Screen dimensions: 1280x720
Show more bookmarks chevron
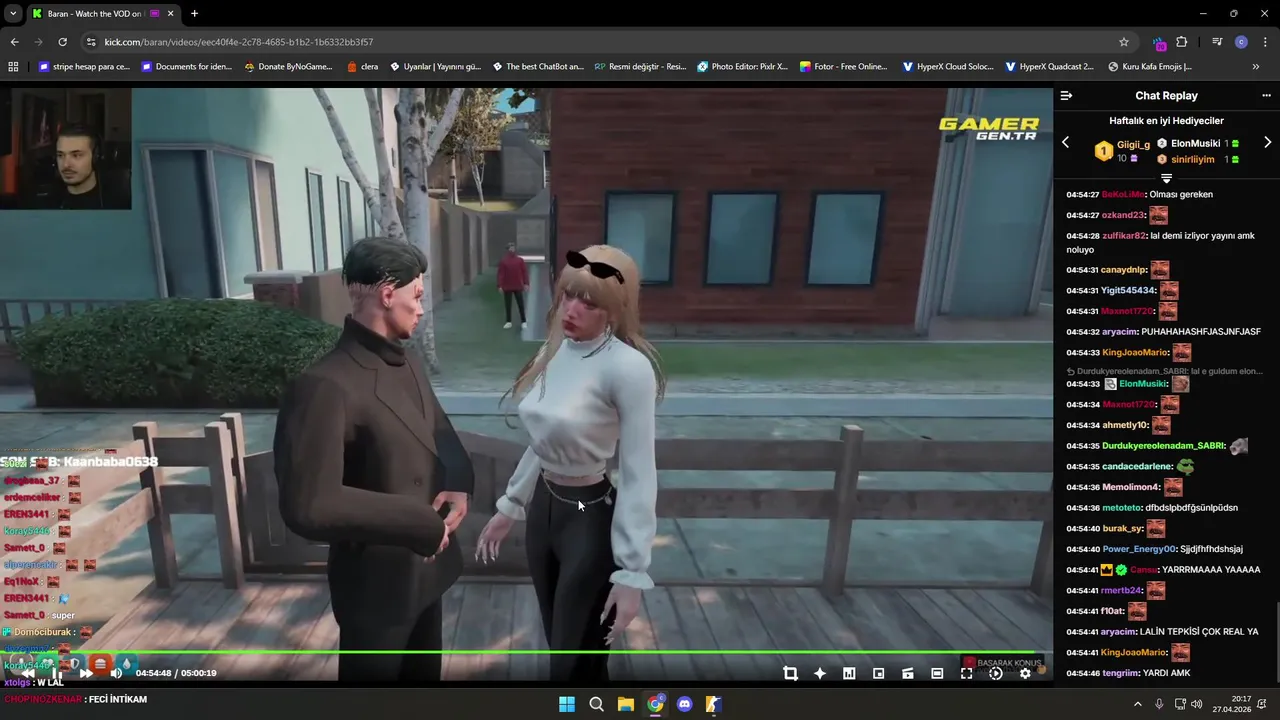pyautogui.click(x=1256, y=67)
